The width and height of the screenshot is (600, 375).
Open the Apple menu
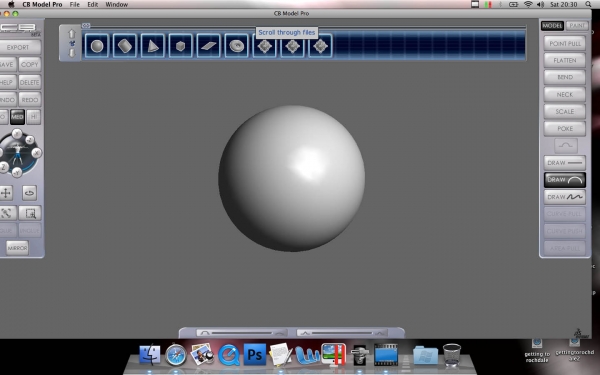(x=11, y=5)
